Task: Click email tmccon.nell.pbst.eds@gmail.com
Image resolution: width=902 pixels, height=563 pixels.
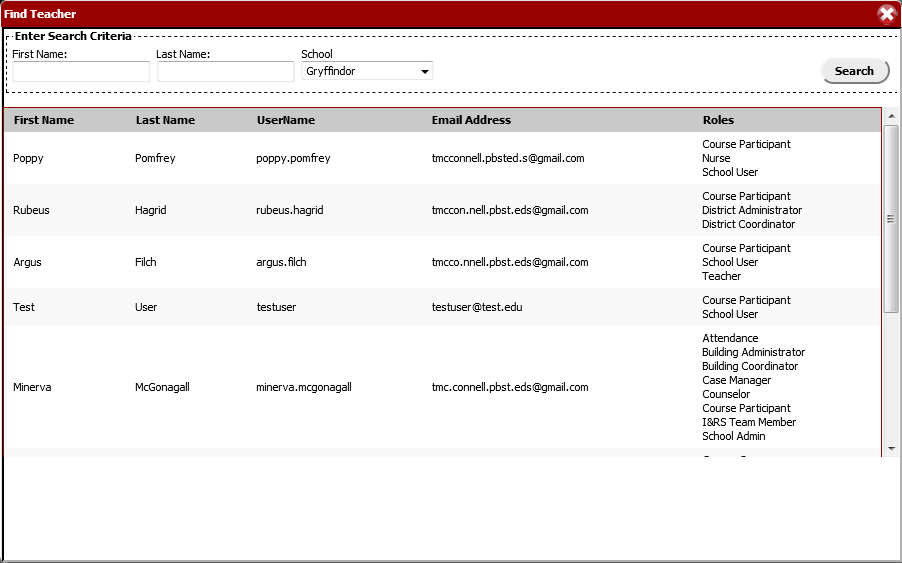Action: point(510,210)
